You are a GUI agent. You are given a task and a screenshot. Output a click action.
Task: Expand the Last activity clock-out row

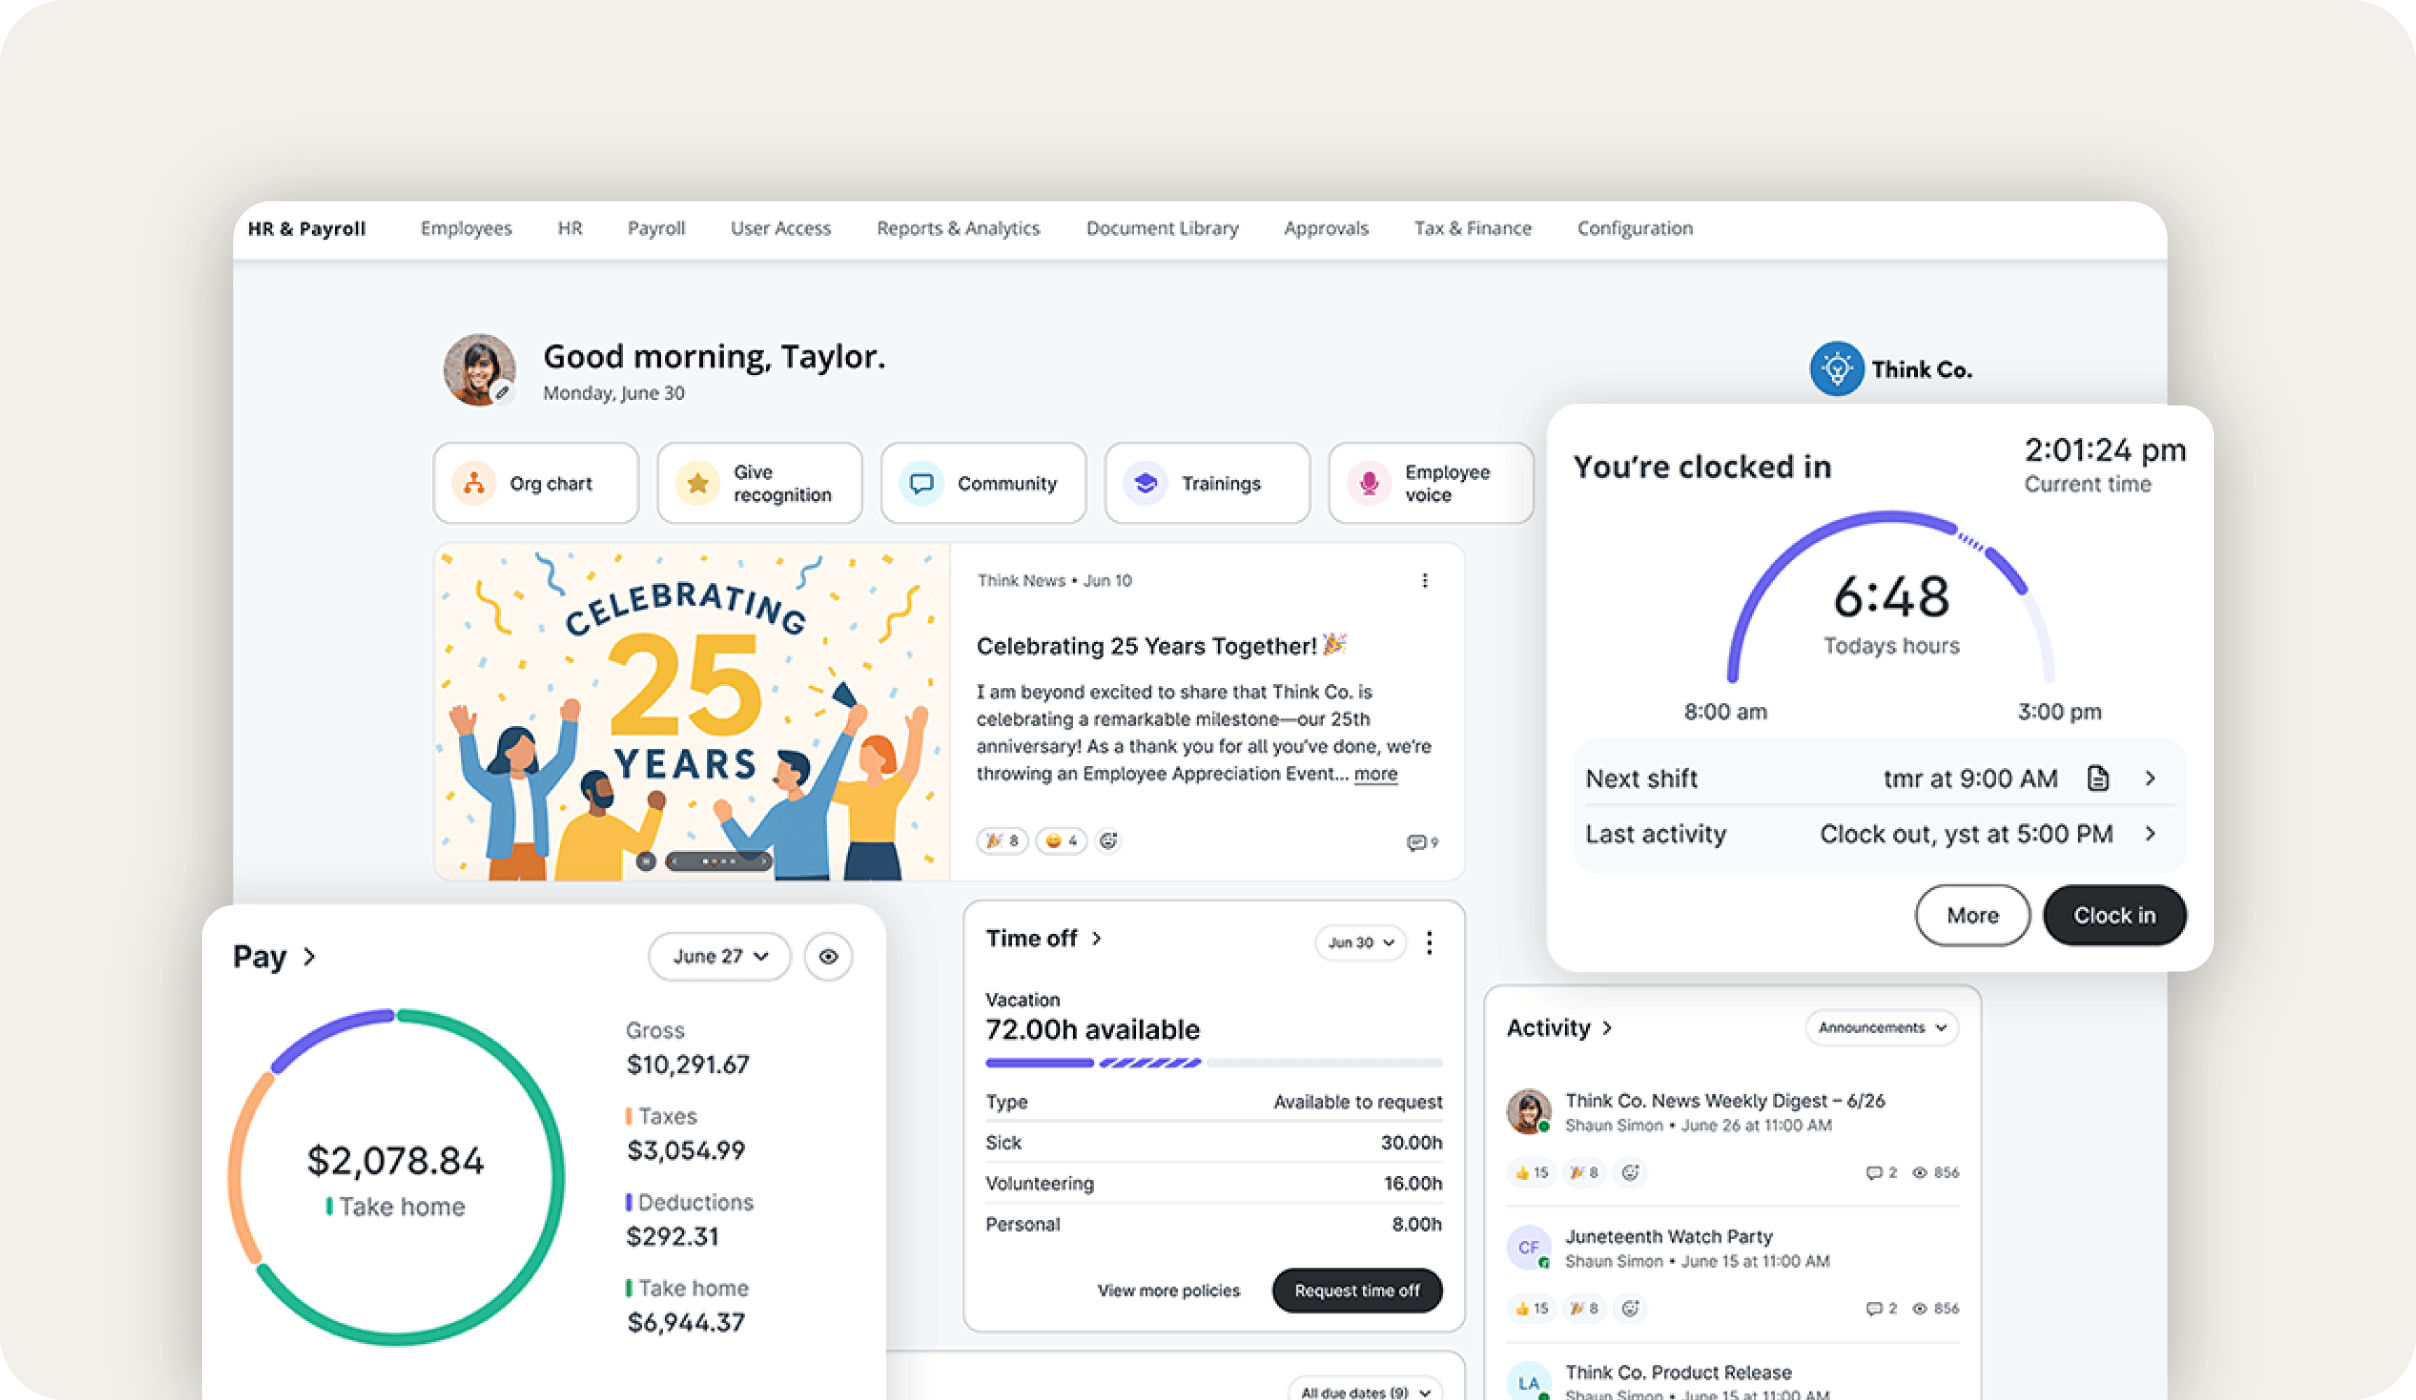point(2152,833)
